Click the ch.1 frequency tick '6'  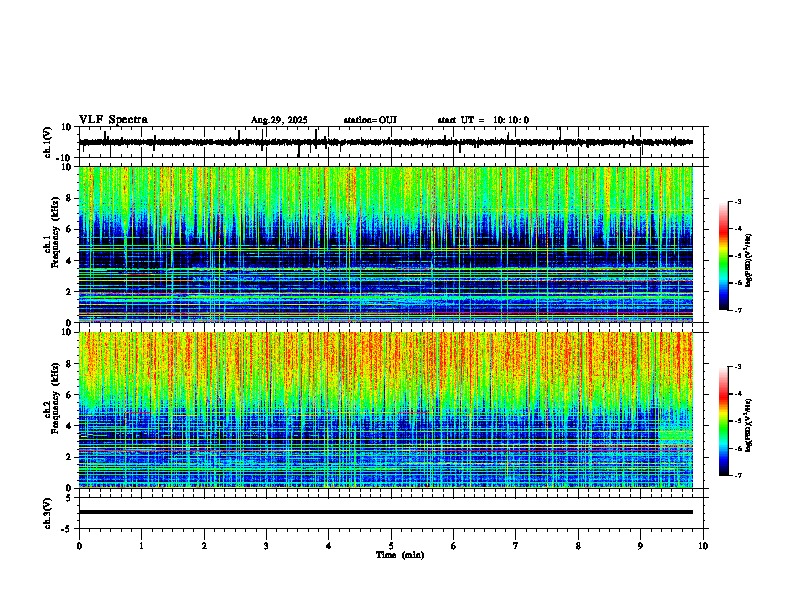click(x=69, y=230)
